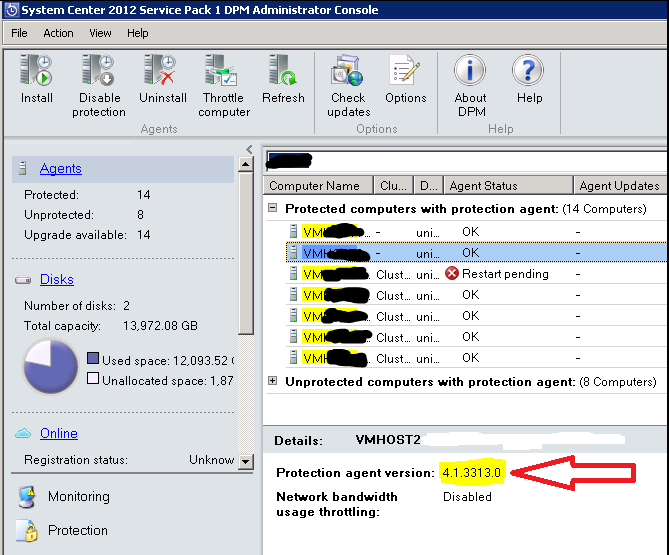Click the Help toolbar icon
This screenshot has height=555, width=669.
click(x=529, y=72)
